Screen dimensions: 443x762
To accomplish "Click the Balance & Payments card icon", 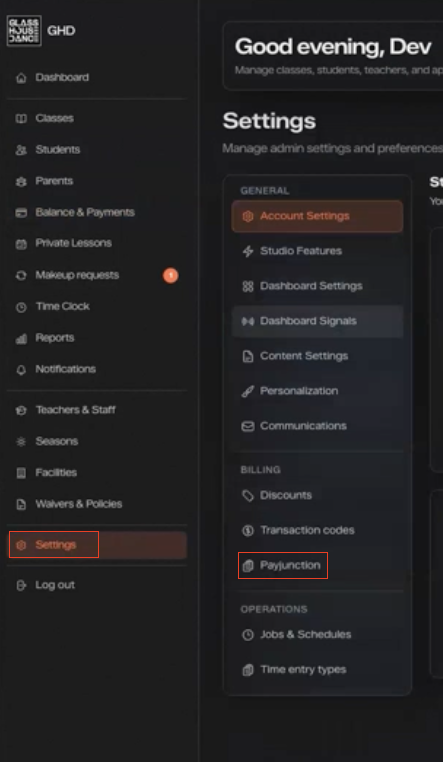I will (21, 212).
